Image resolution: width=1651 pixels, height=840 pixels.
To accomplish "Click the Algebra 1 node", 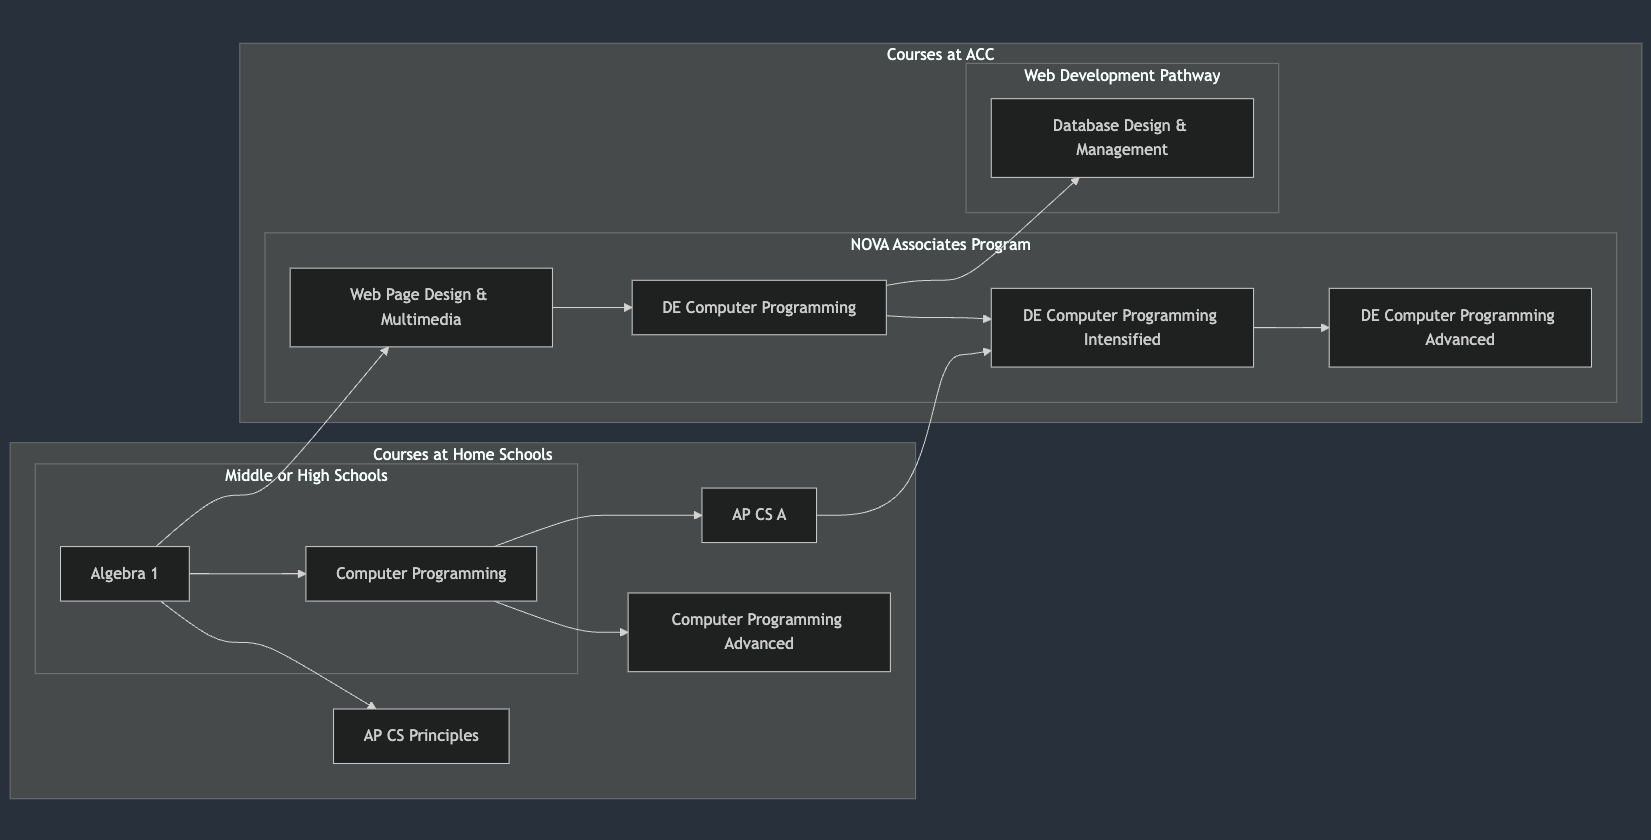I will coord(124,574).
